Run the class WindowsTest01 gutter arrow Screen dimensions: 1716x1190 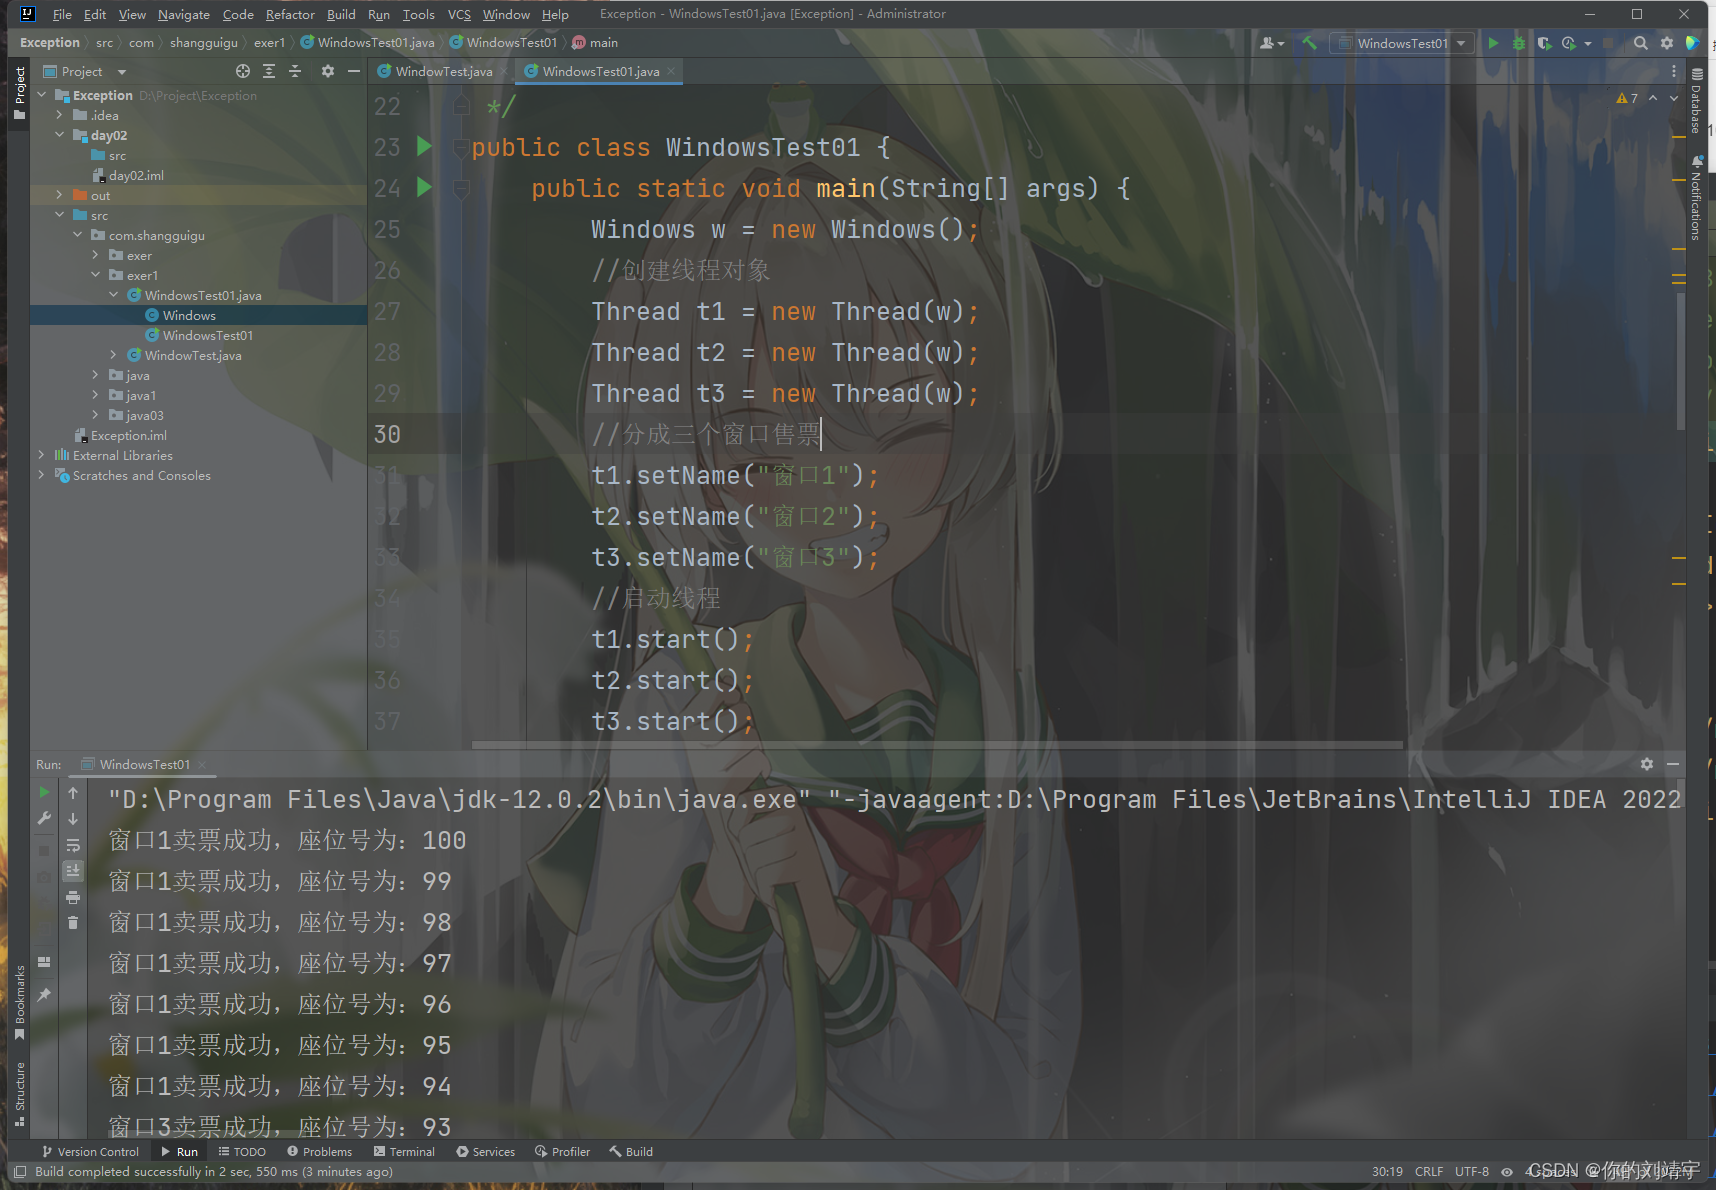coord(424,146)
